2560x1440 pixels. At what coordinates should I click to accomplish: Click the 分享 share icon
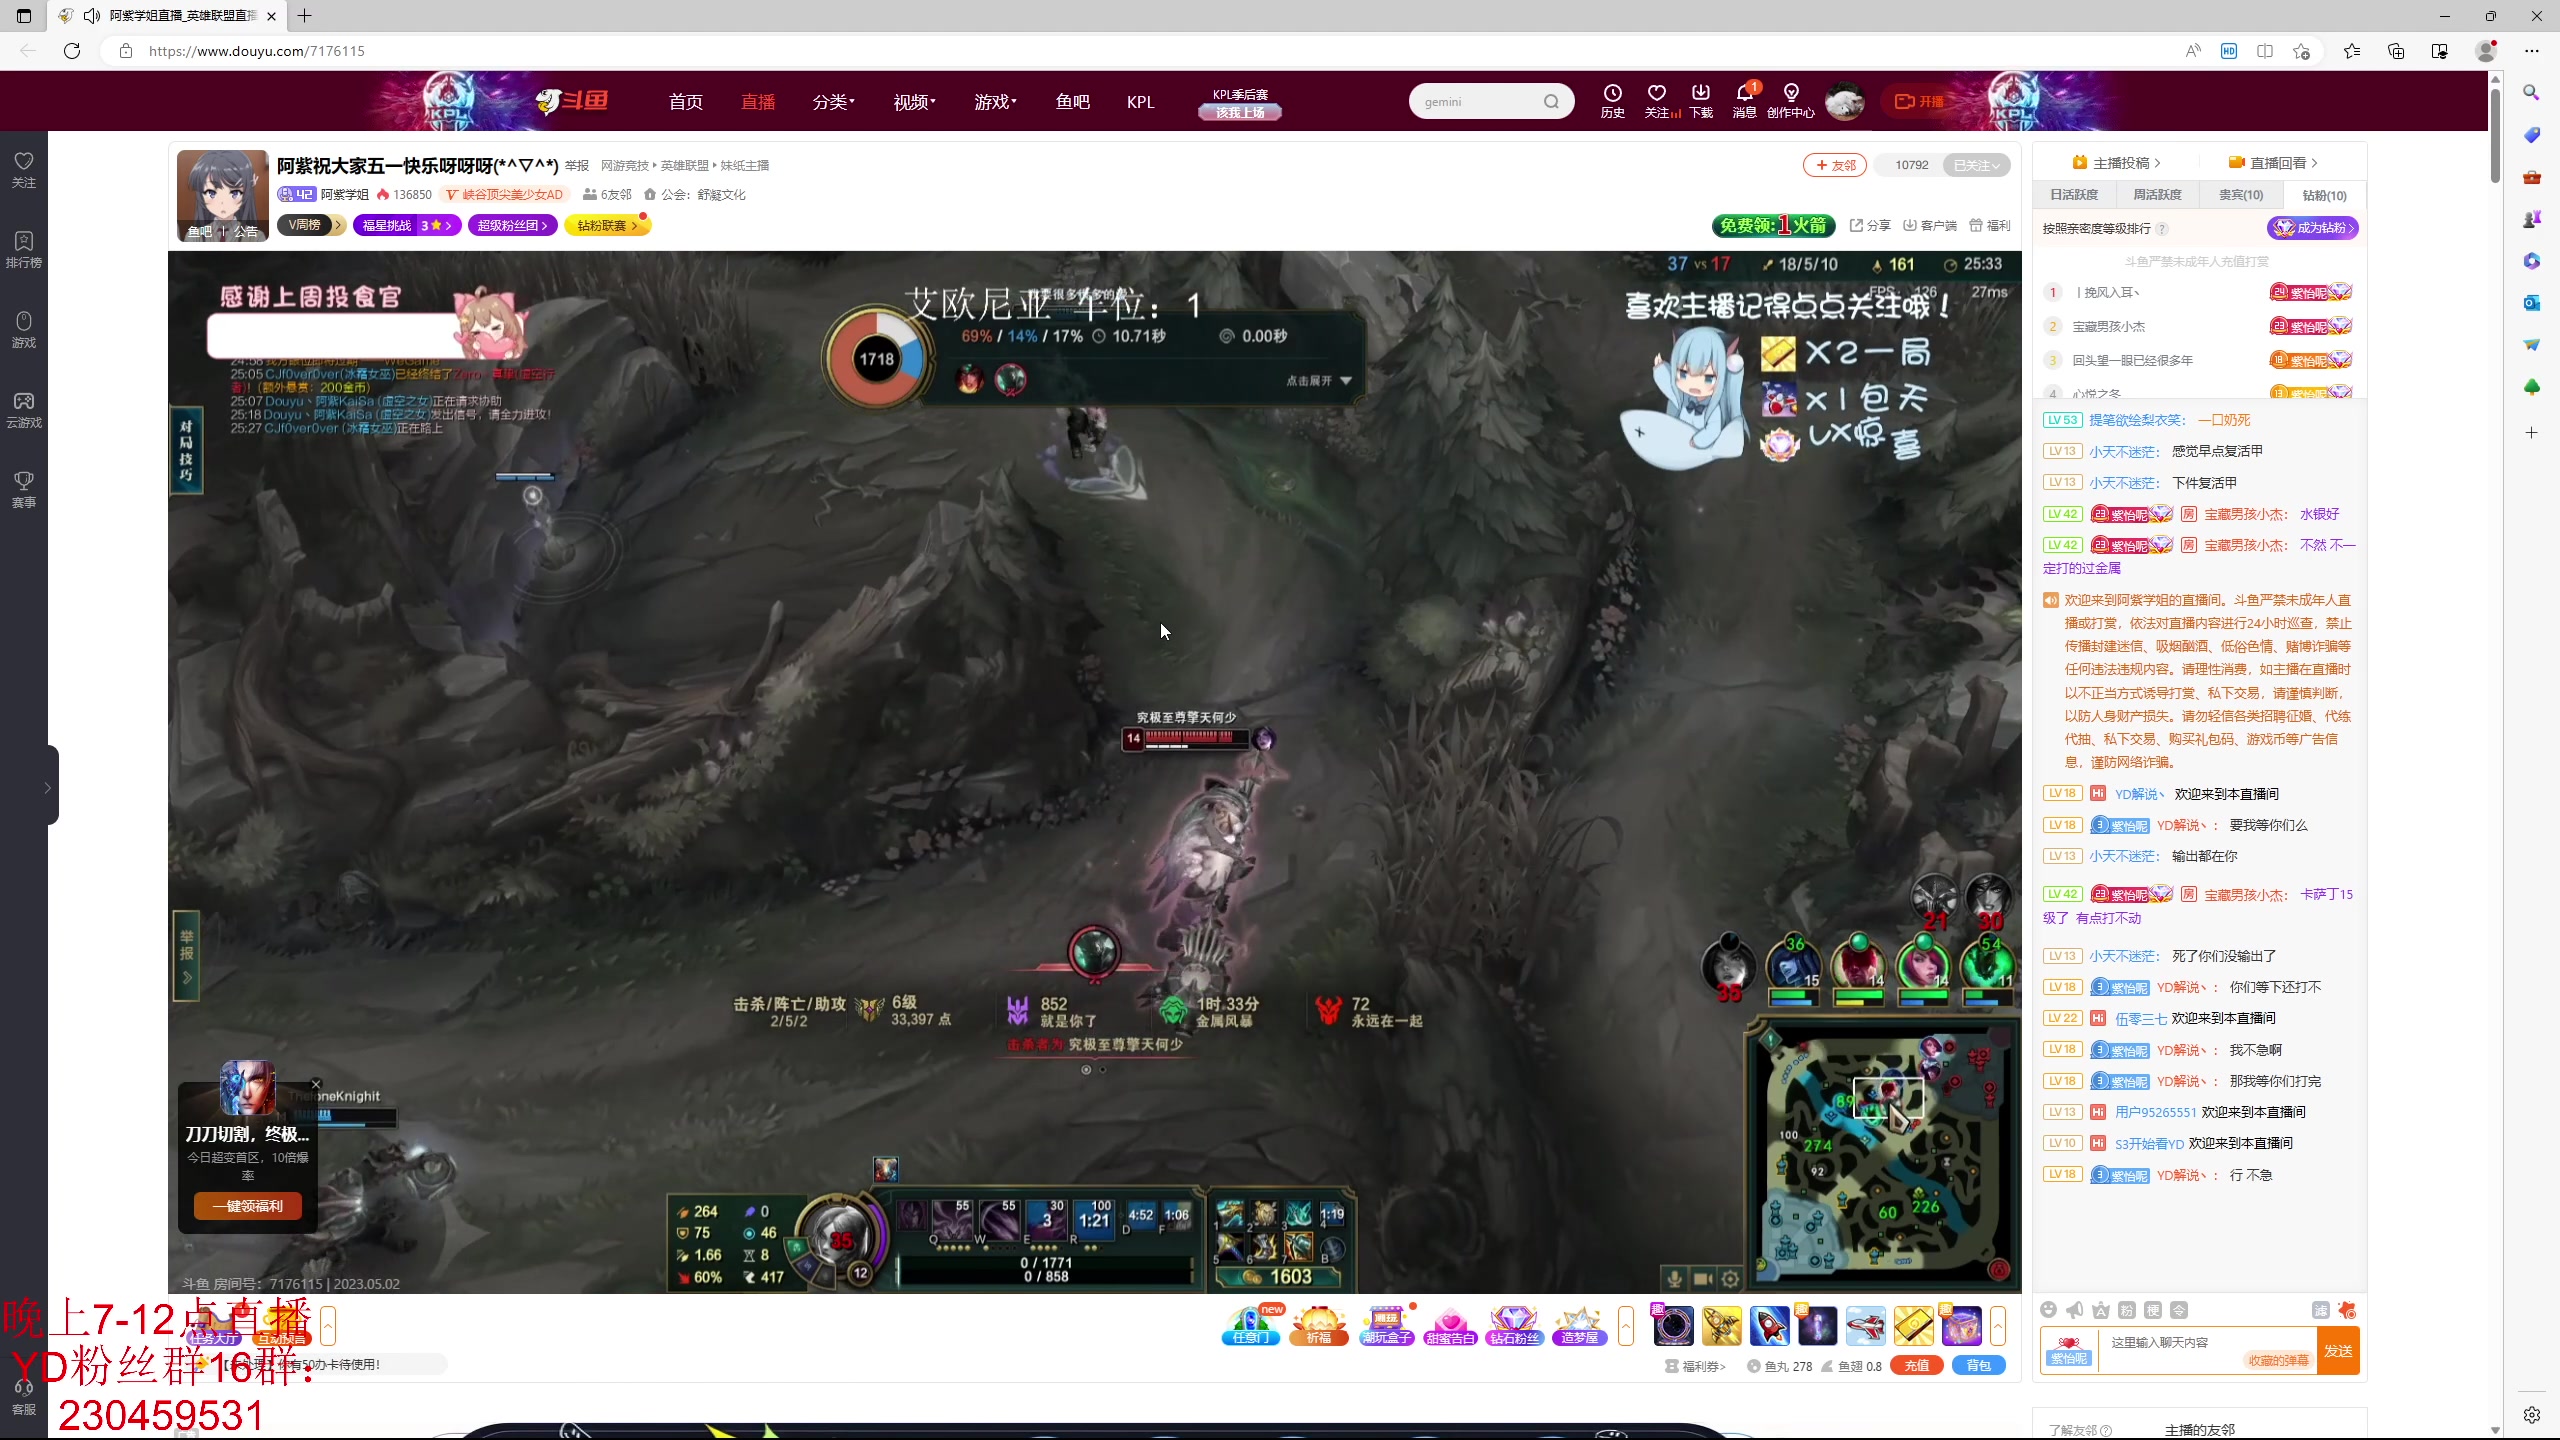coord(1870,225)
